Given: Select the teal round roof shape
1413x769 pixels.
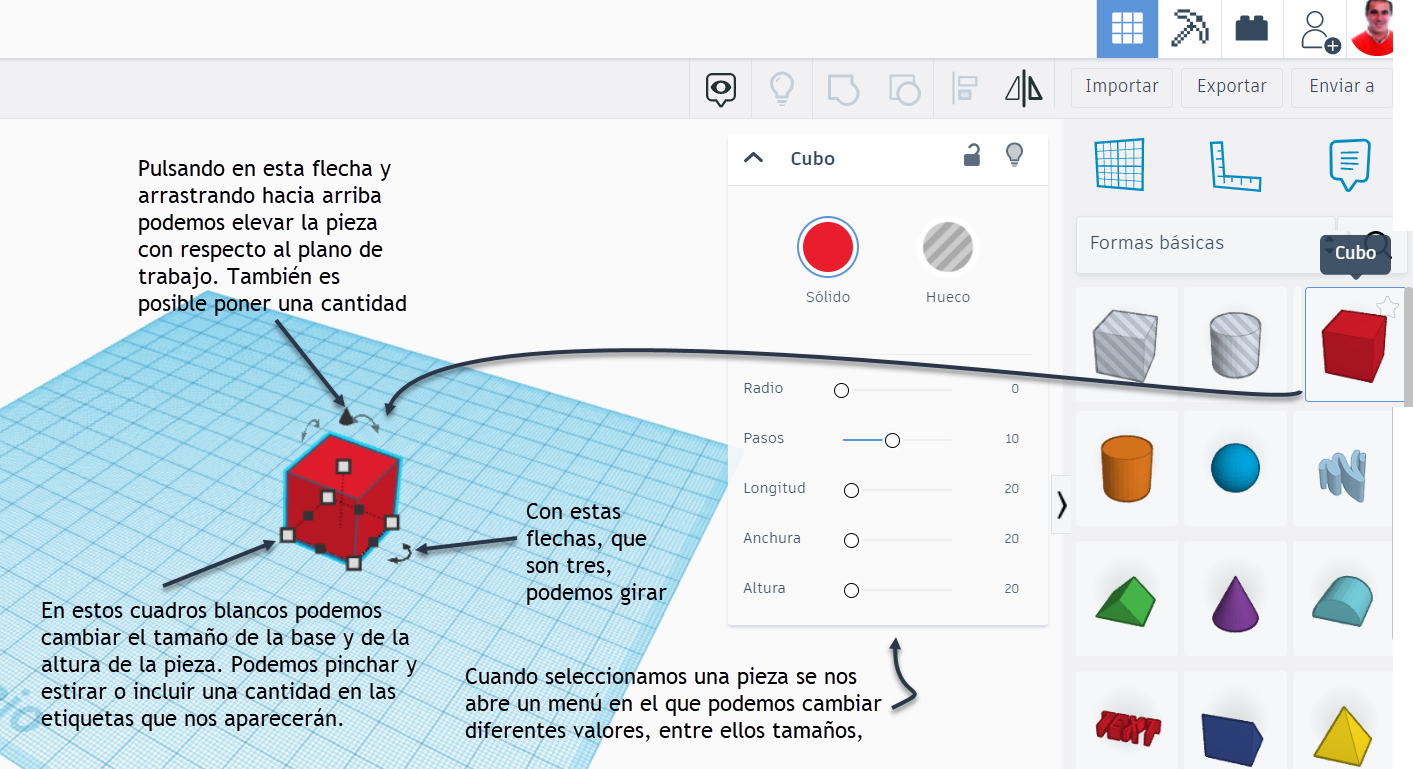Looking at the screenshot, I should (1345, 598).
